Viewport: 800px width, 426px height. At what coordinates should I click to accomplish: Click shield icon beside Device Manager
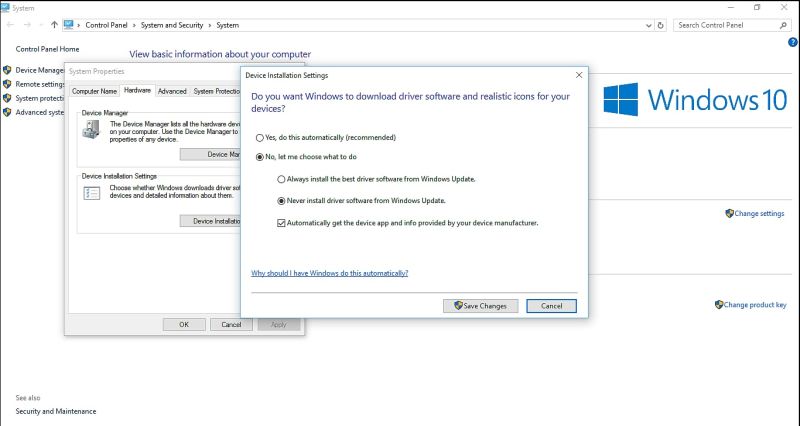click(7, 70)
